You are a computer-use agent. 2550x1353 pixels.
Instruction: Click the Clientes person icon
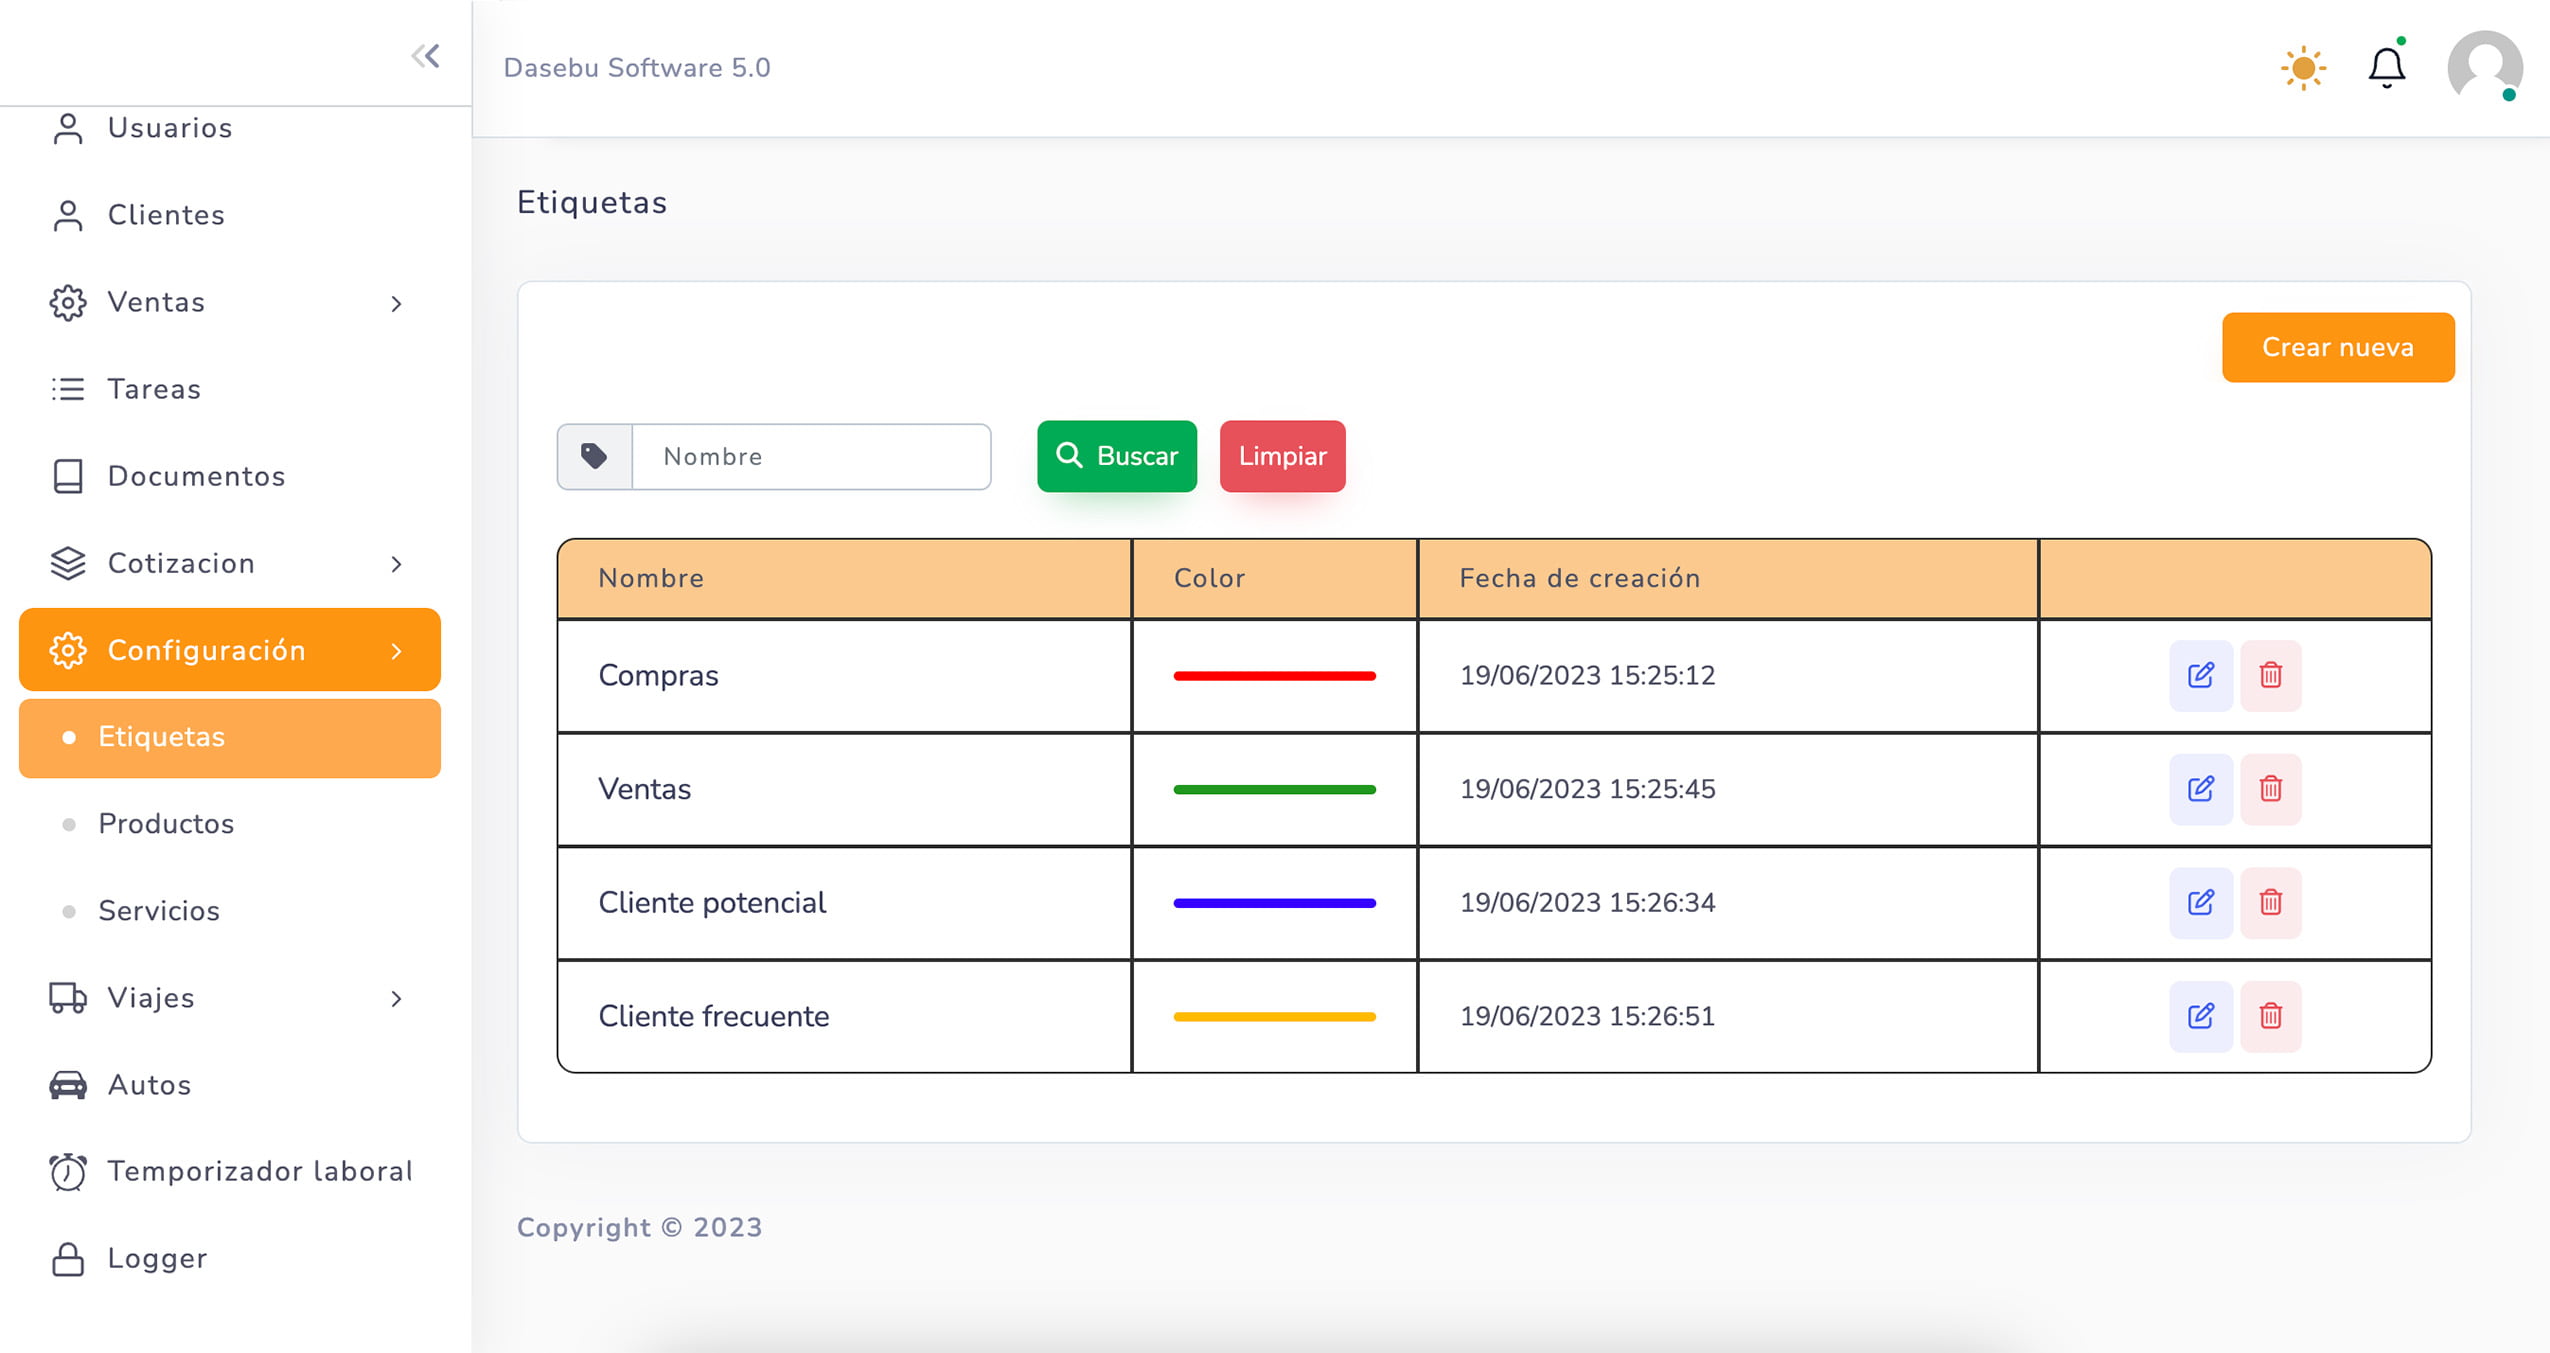click(68, 215)
